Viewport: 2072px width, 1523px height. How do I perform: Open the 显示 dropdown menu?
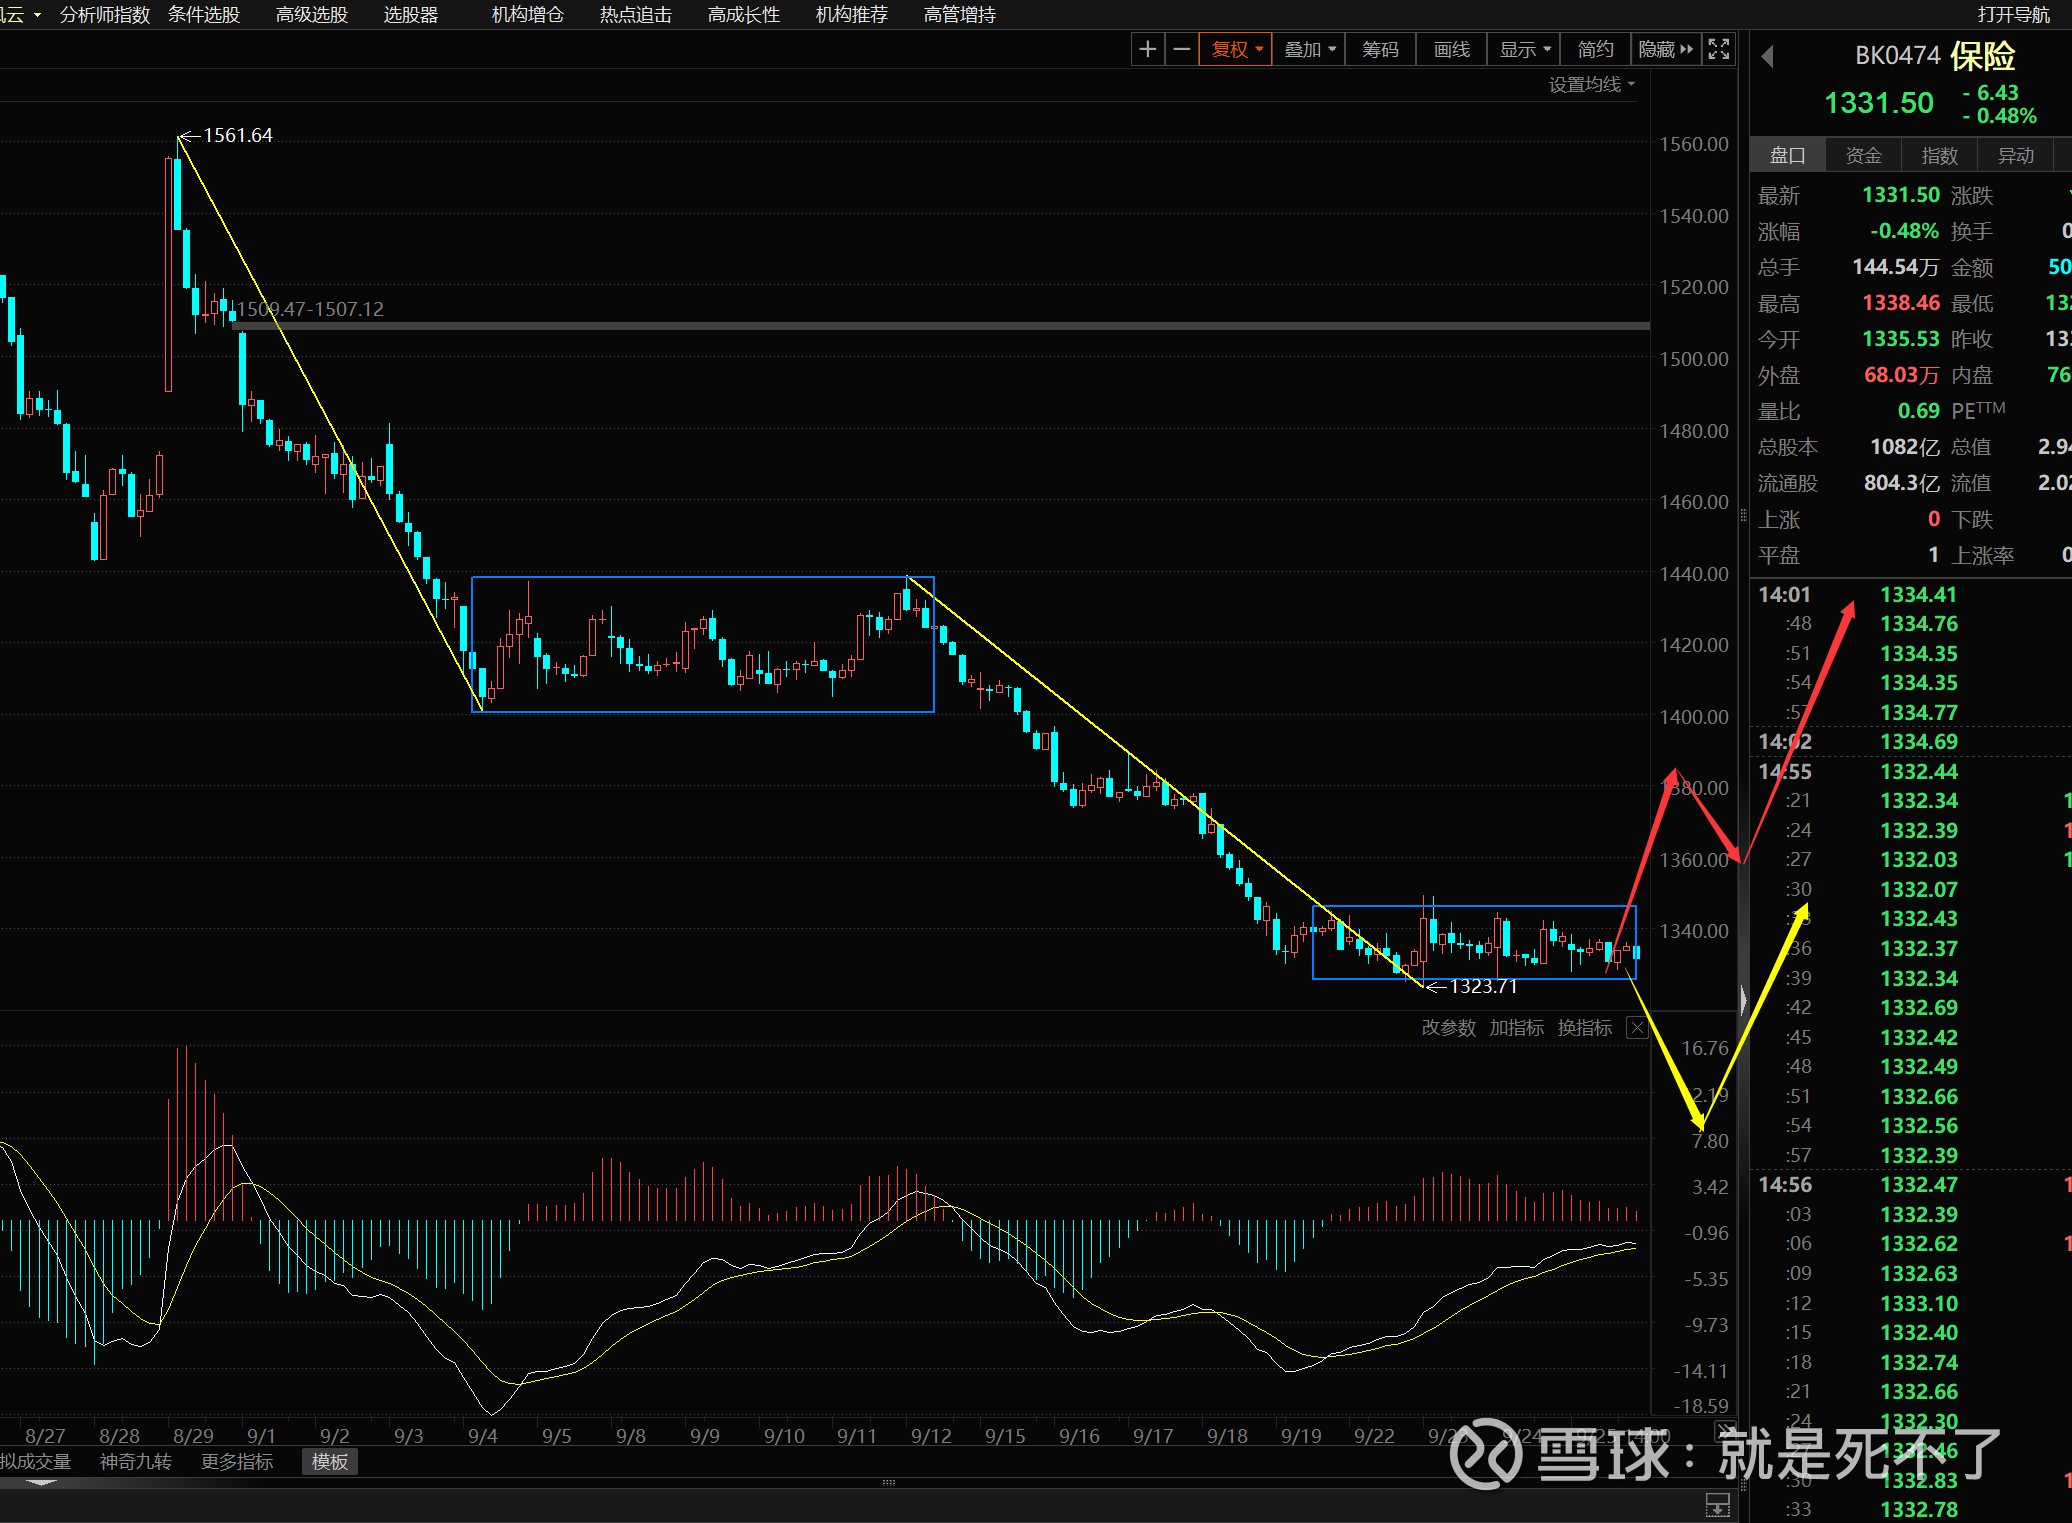(x=1524, y=49)
